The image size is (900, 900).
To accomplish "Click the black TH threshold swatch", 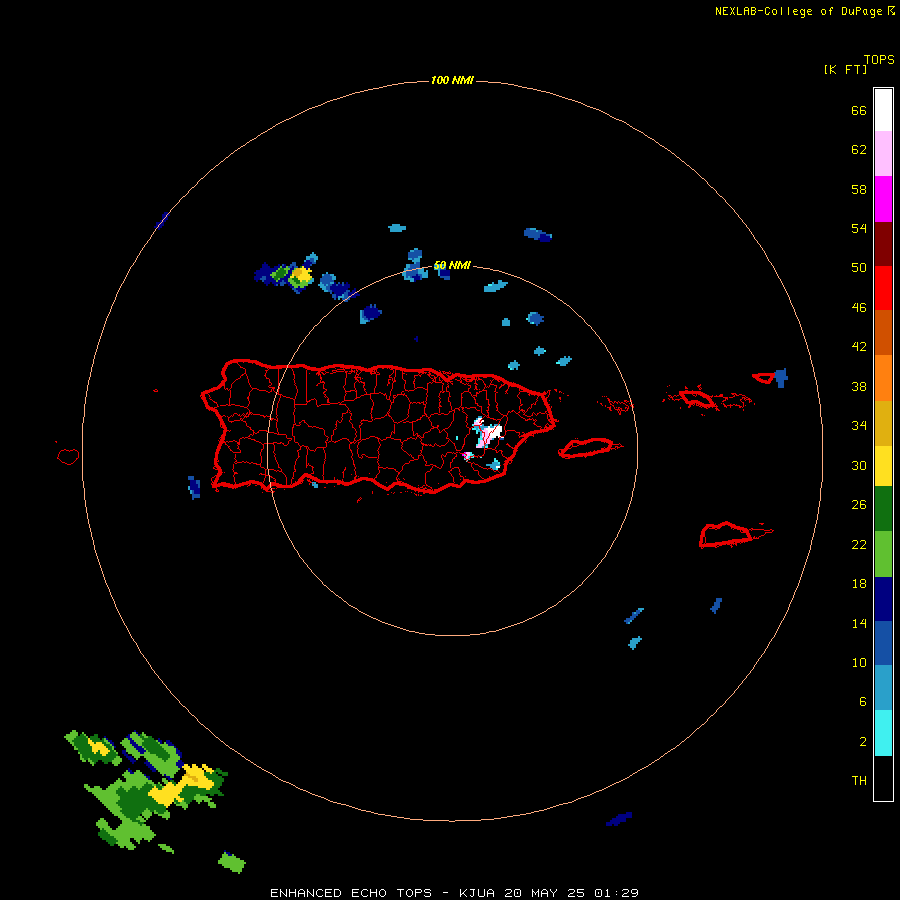I will (883, 778).
